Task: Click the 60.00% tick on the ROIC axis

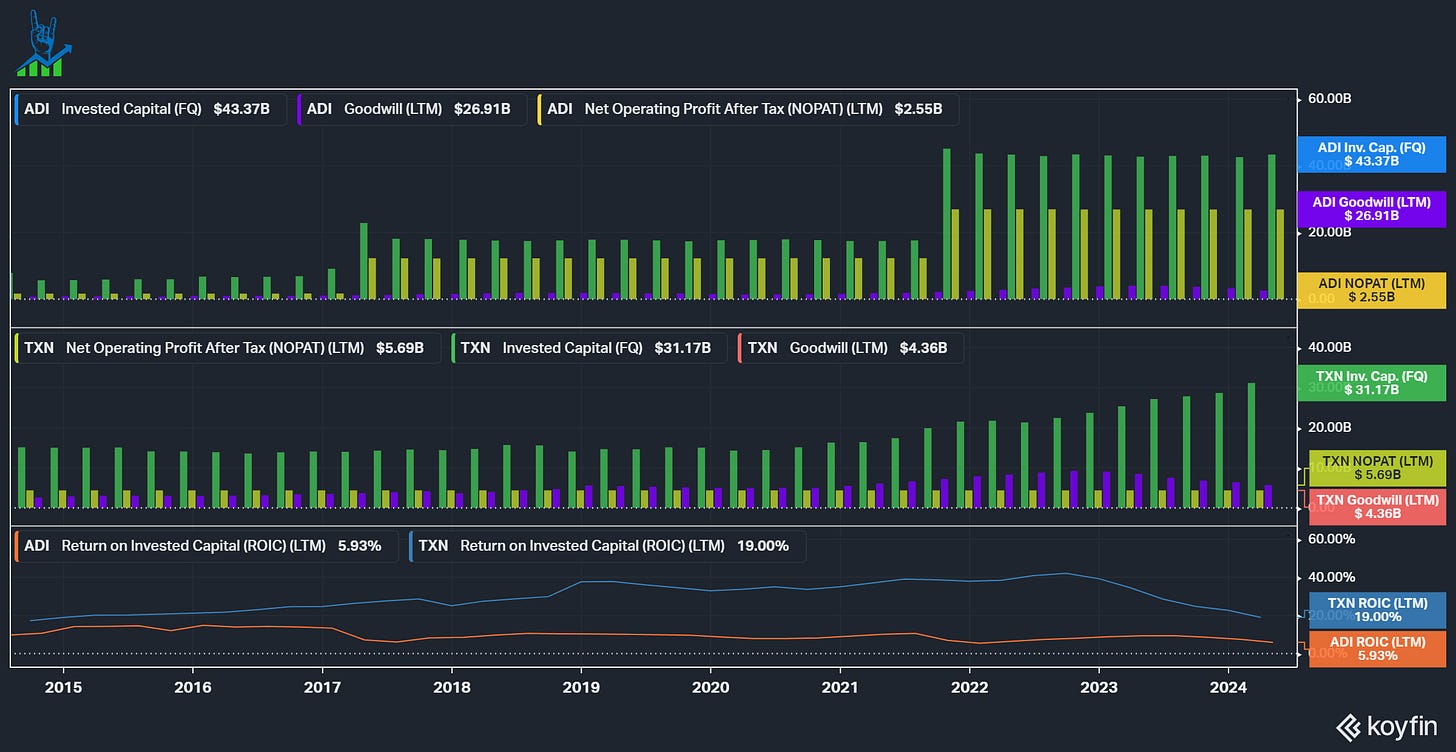Action: (x=1331, y=539)
